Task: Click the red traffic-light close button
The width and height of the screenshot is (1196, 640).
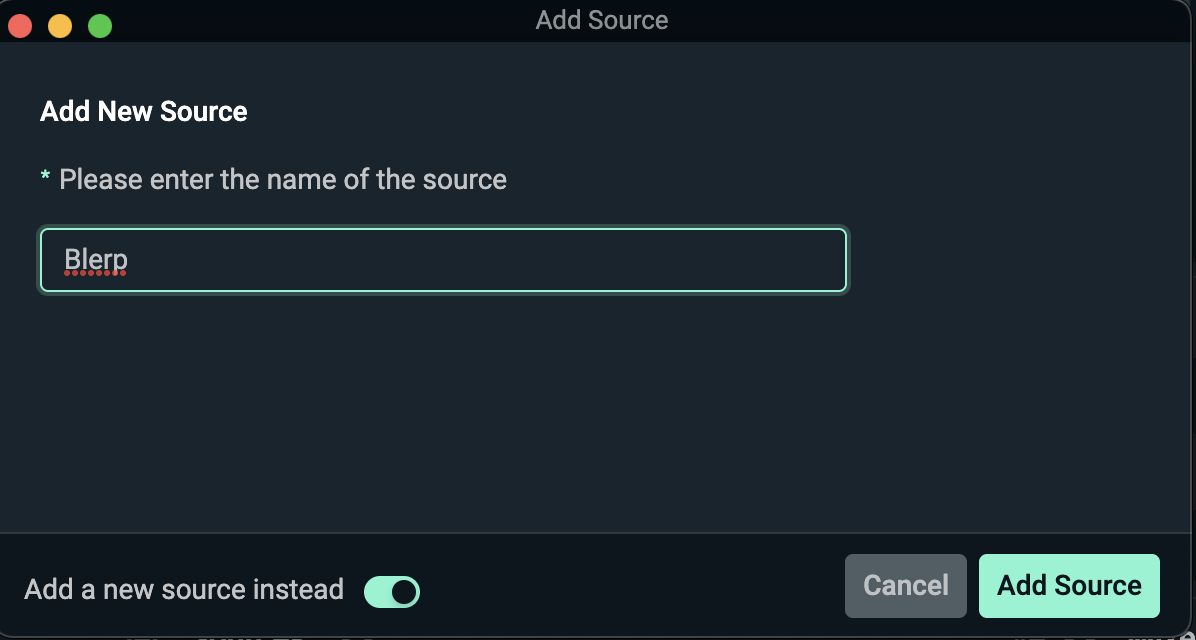Action: point(20,25)
